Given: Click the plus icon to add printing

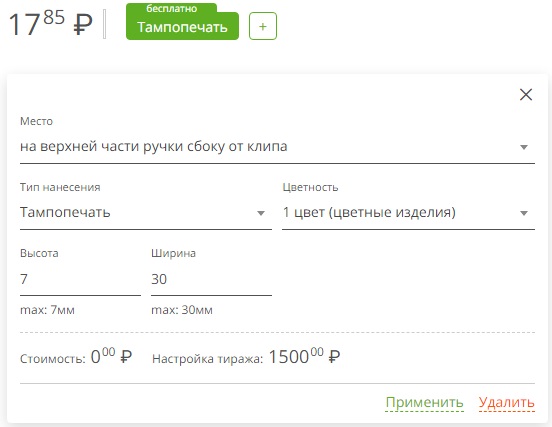Looking at the screenshot, I should 263,26.
